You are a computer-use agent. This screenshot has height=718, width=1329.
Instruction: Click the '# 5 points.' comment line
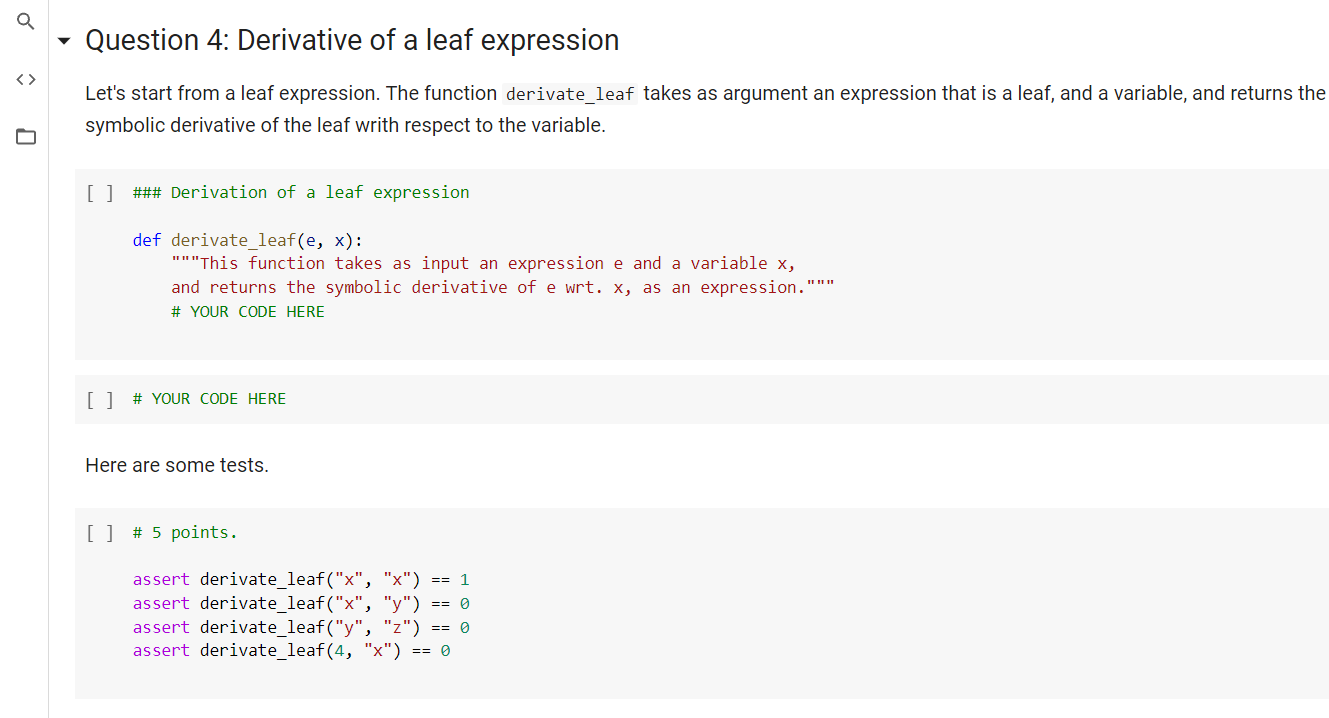[x=185, y=533]
